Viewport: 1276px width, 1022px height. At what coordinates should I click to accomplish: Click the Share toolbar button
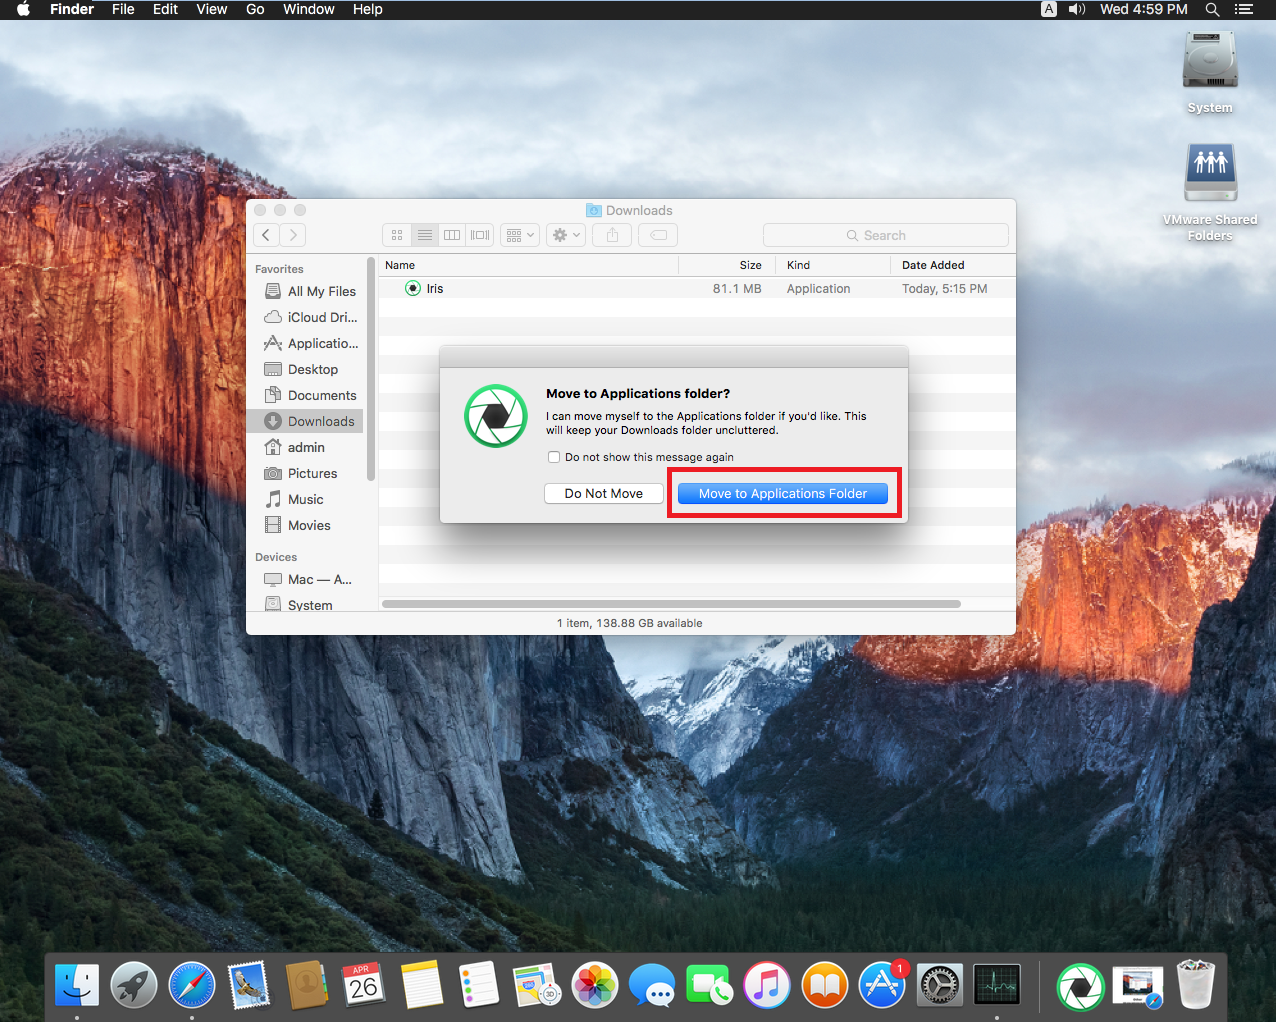(612, 235)
